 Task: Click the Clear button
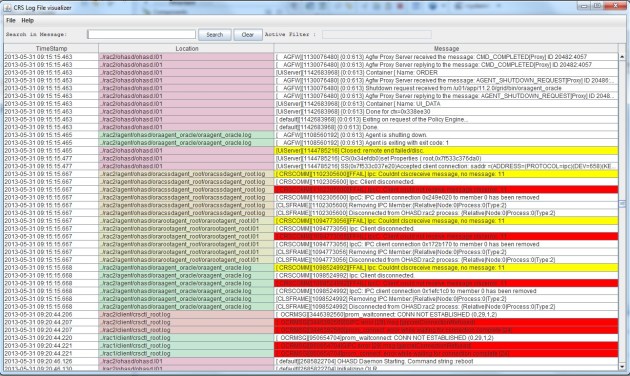[x=248, y=35]
